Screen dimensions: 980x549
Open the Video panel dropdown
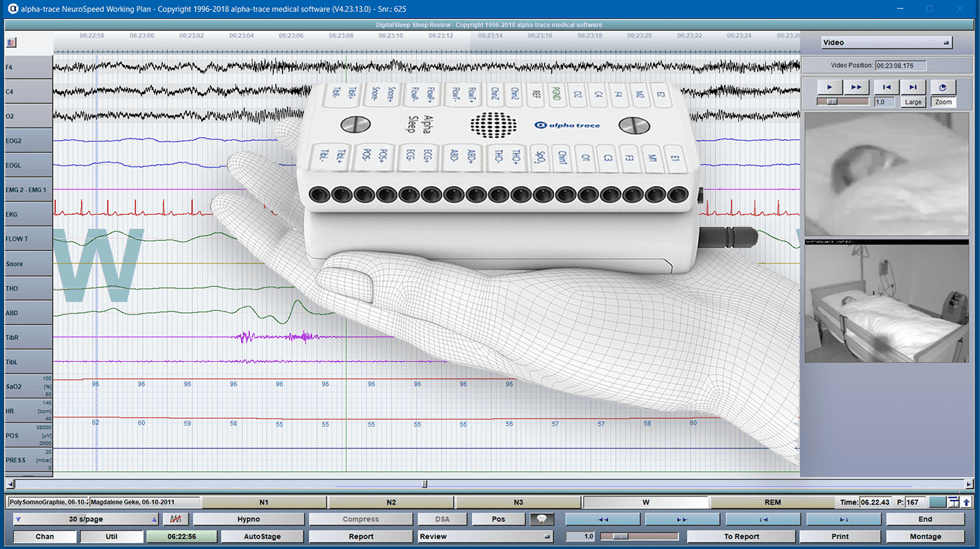click(x=886, y=43)
